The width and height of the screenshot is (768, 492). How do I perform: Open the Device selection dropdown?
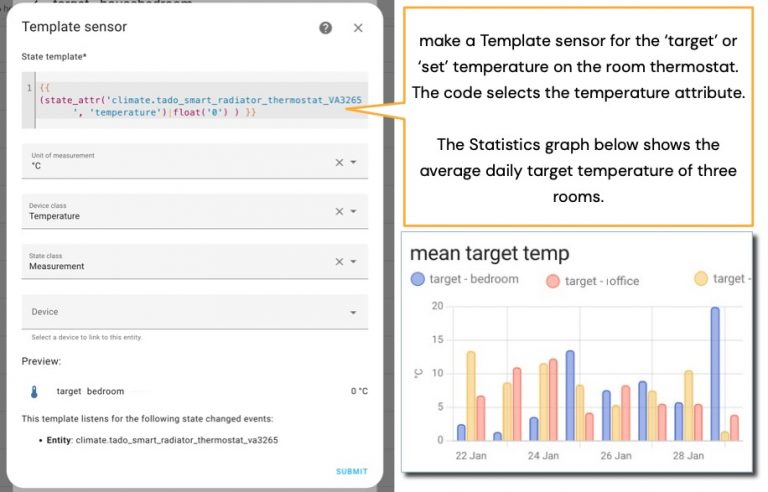[354, 312]
